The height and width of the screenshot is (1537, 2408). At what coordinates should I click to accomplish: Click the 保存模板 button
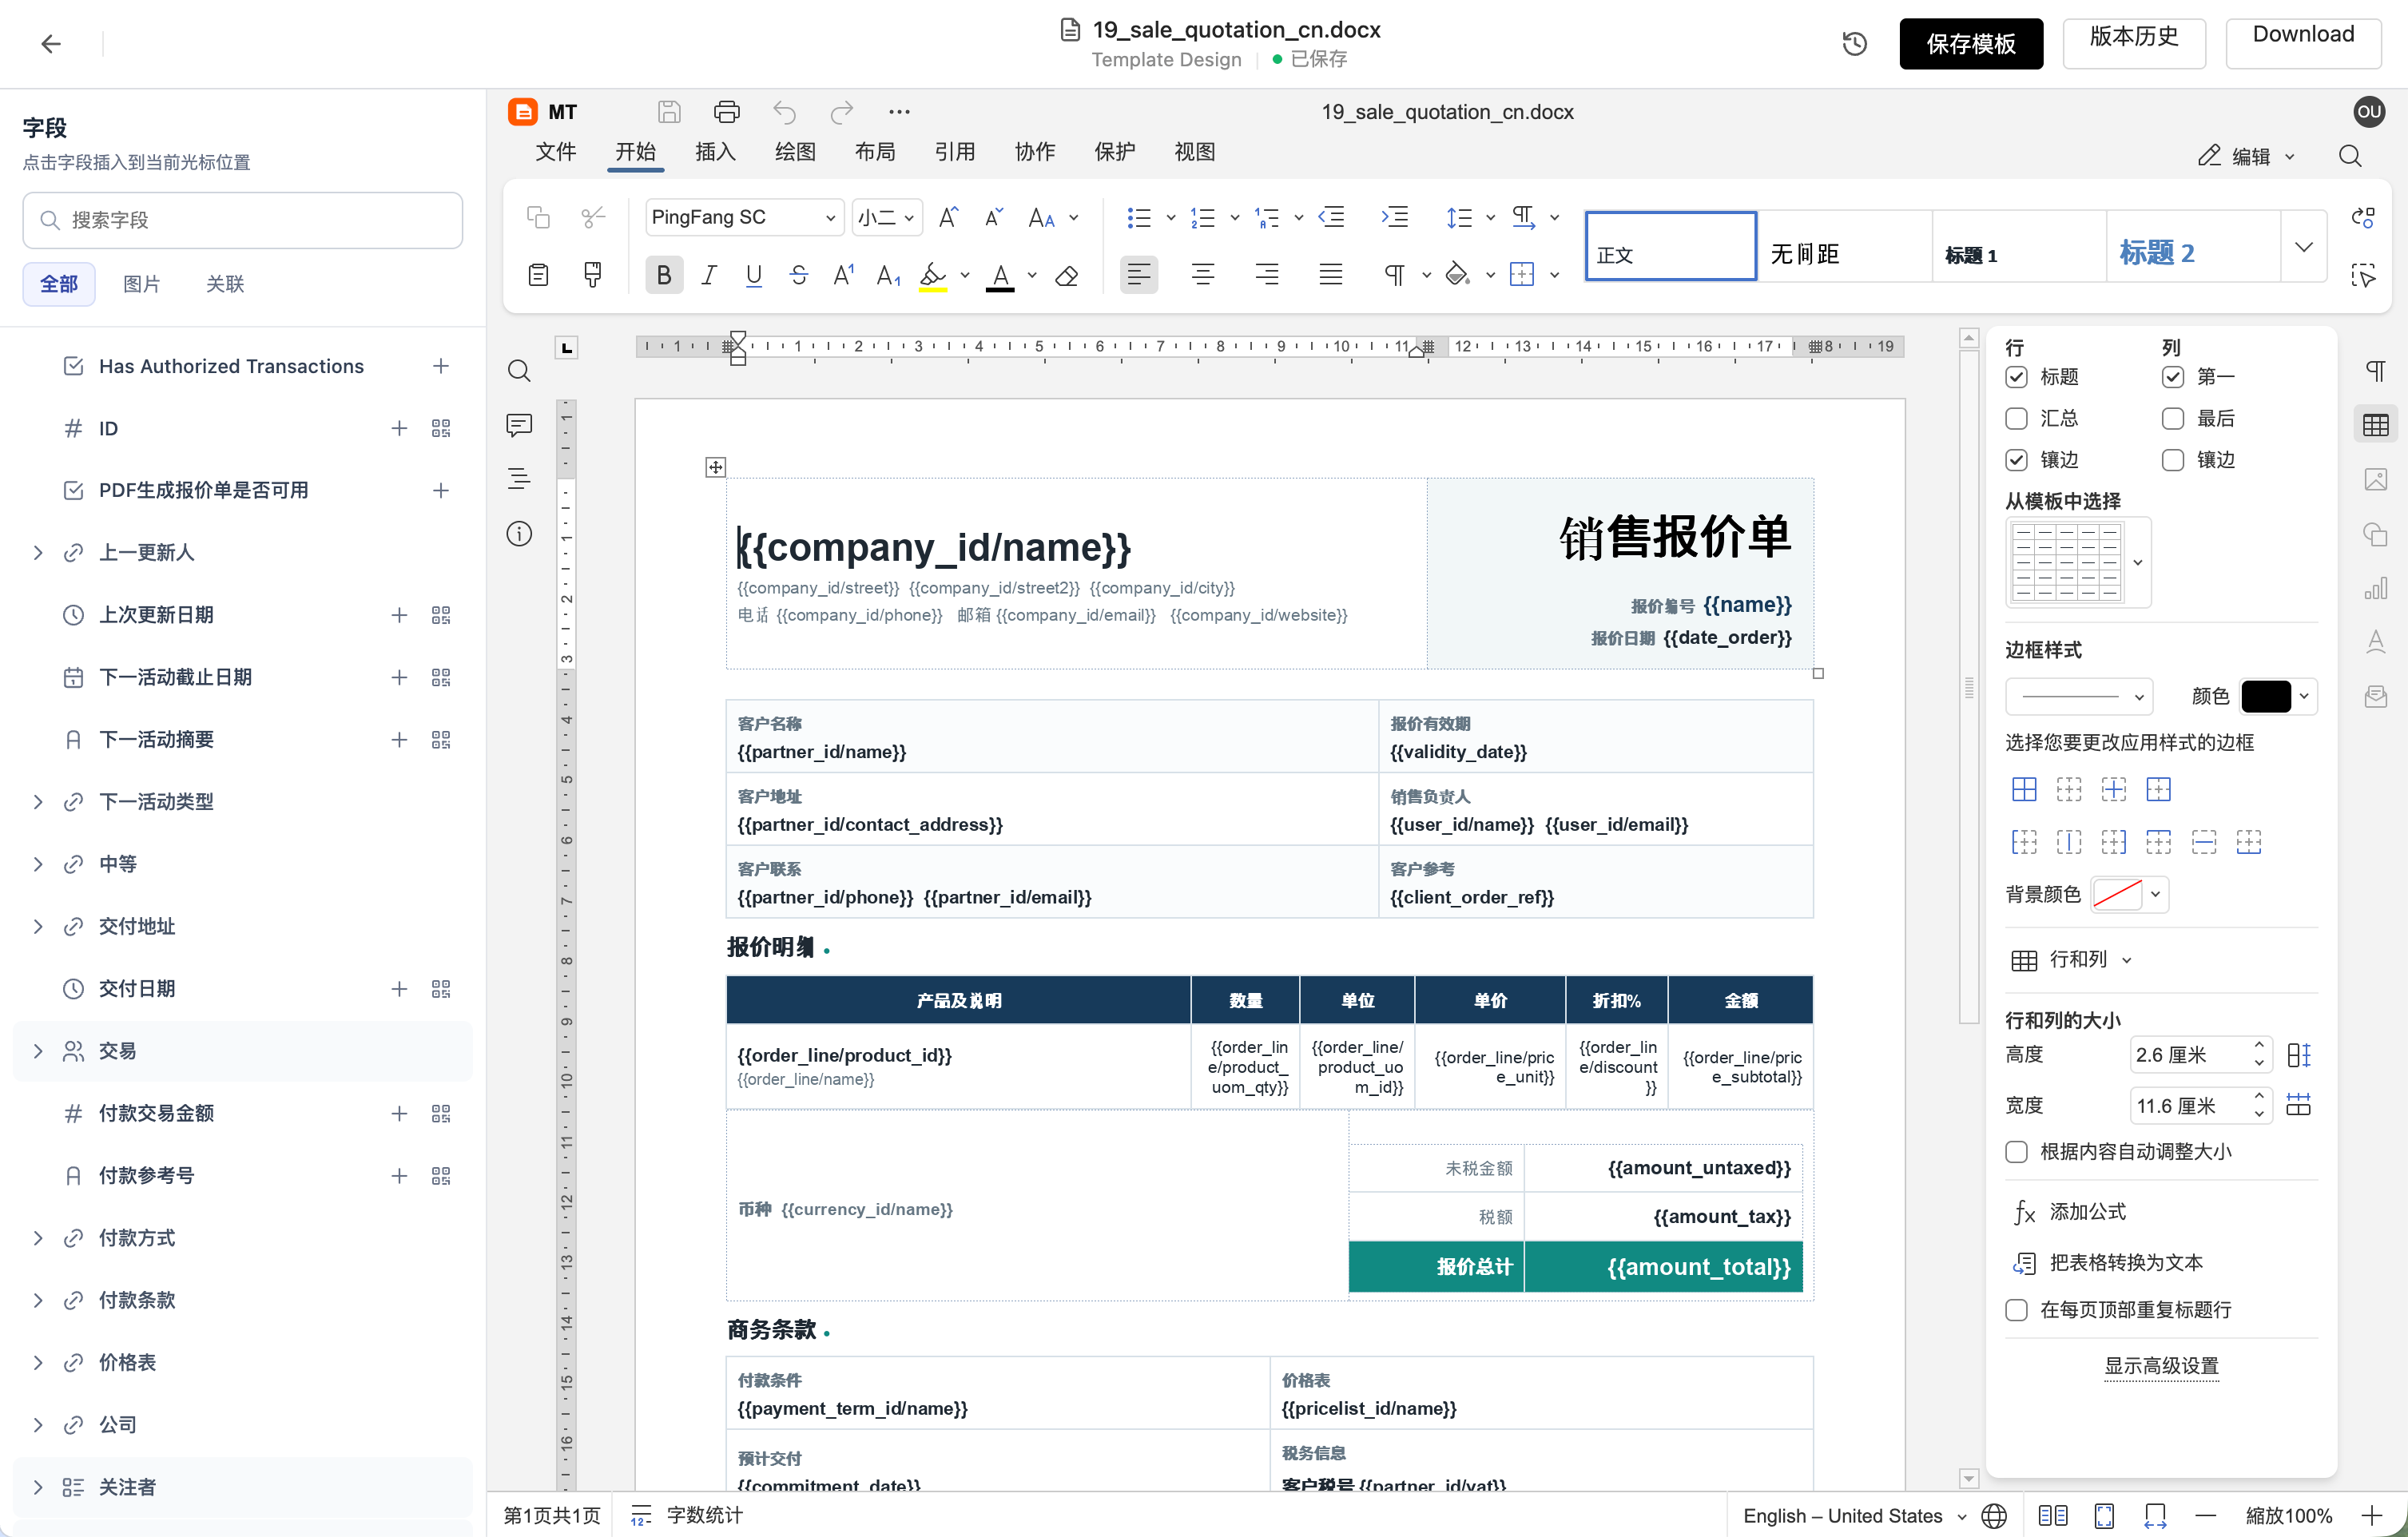pyautogui.click(x=1970, y=43)
